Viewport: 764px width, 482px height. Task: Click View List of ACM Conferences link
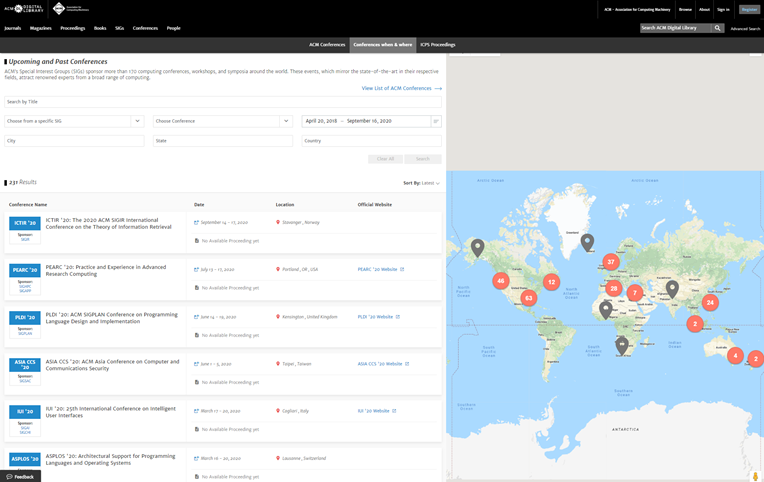click(x=401, y=88)
